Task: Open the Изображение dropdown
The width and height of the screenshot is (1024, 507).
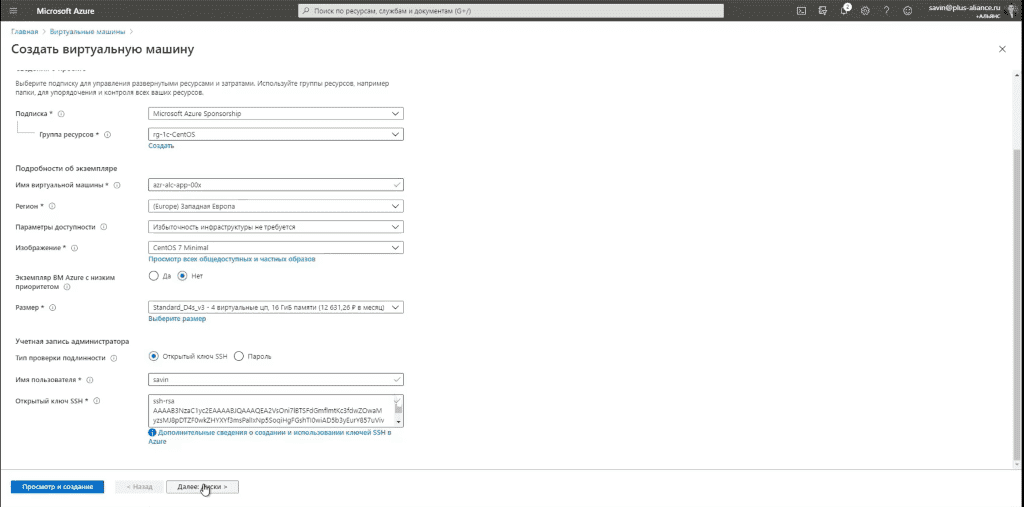Action: pos(276,248)
